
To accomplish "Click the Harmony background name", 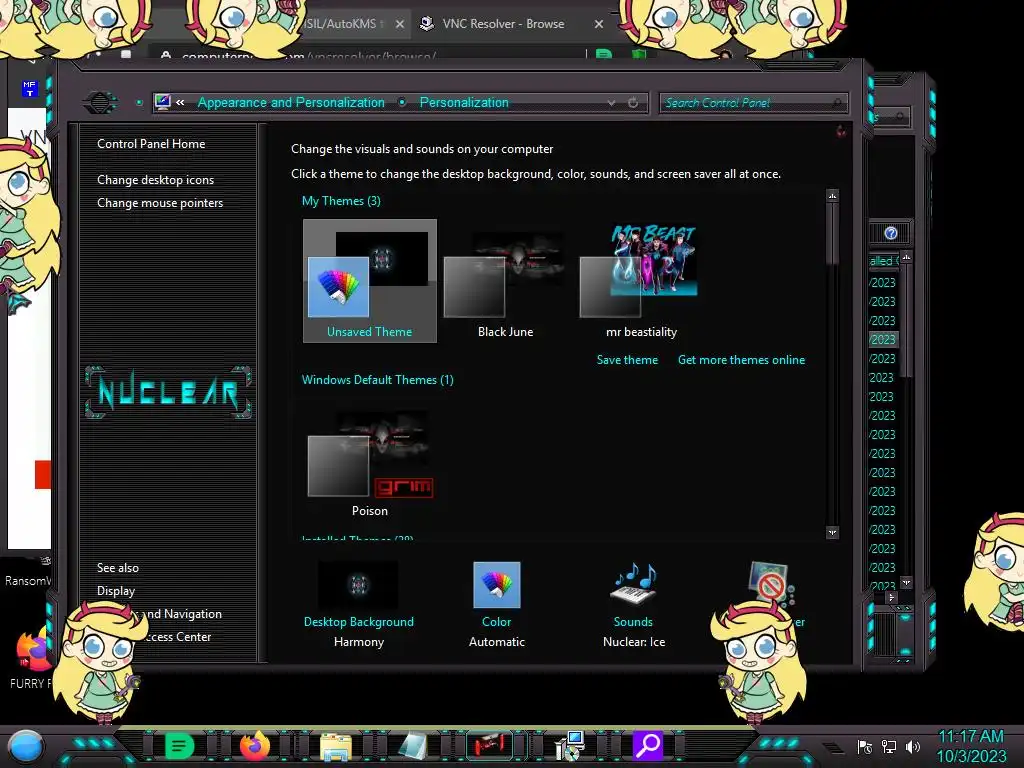I will point(359,642).
